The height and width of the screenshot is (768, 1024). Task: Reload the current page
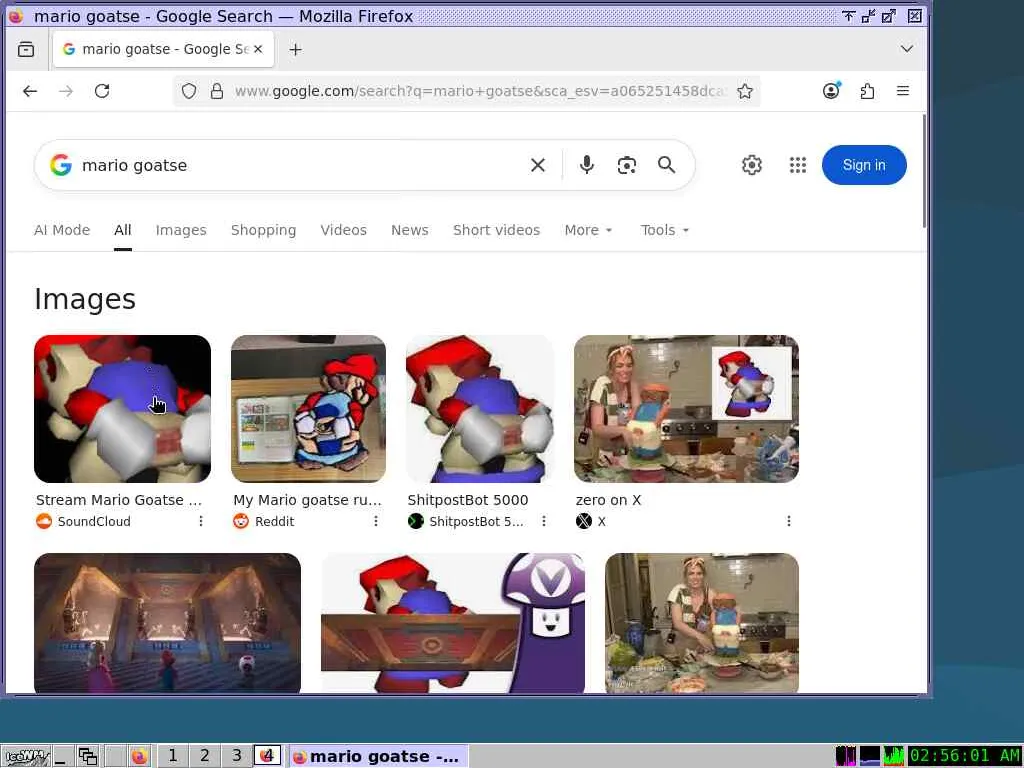[102, 91]
